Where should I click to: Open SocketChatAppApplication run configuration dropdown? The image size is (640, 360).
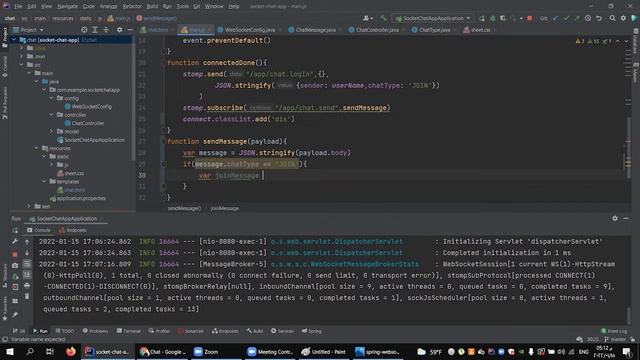click(432, 18)
